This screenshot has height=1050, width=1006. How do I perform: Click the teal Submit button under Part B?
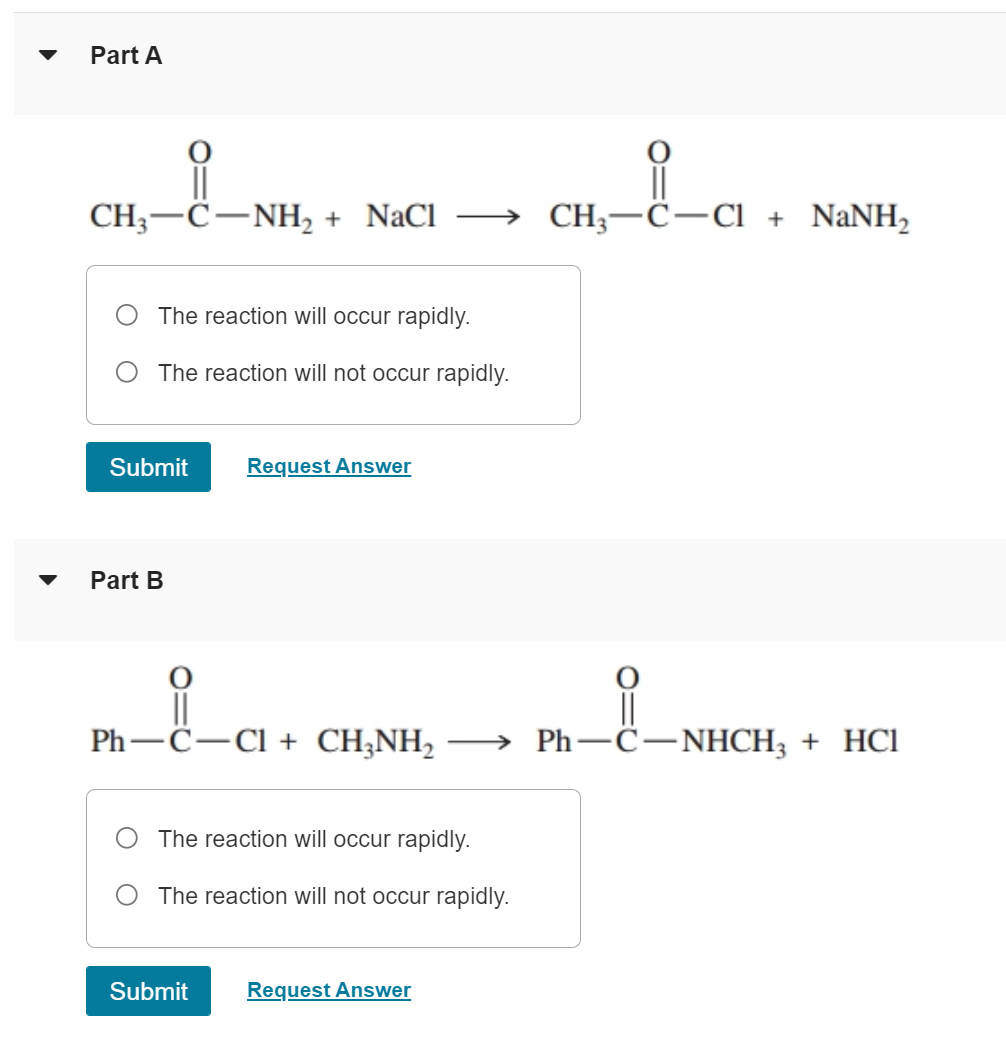click(x=148, y=990)
